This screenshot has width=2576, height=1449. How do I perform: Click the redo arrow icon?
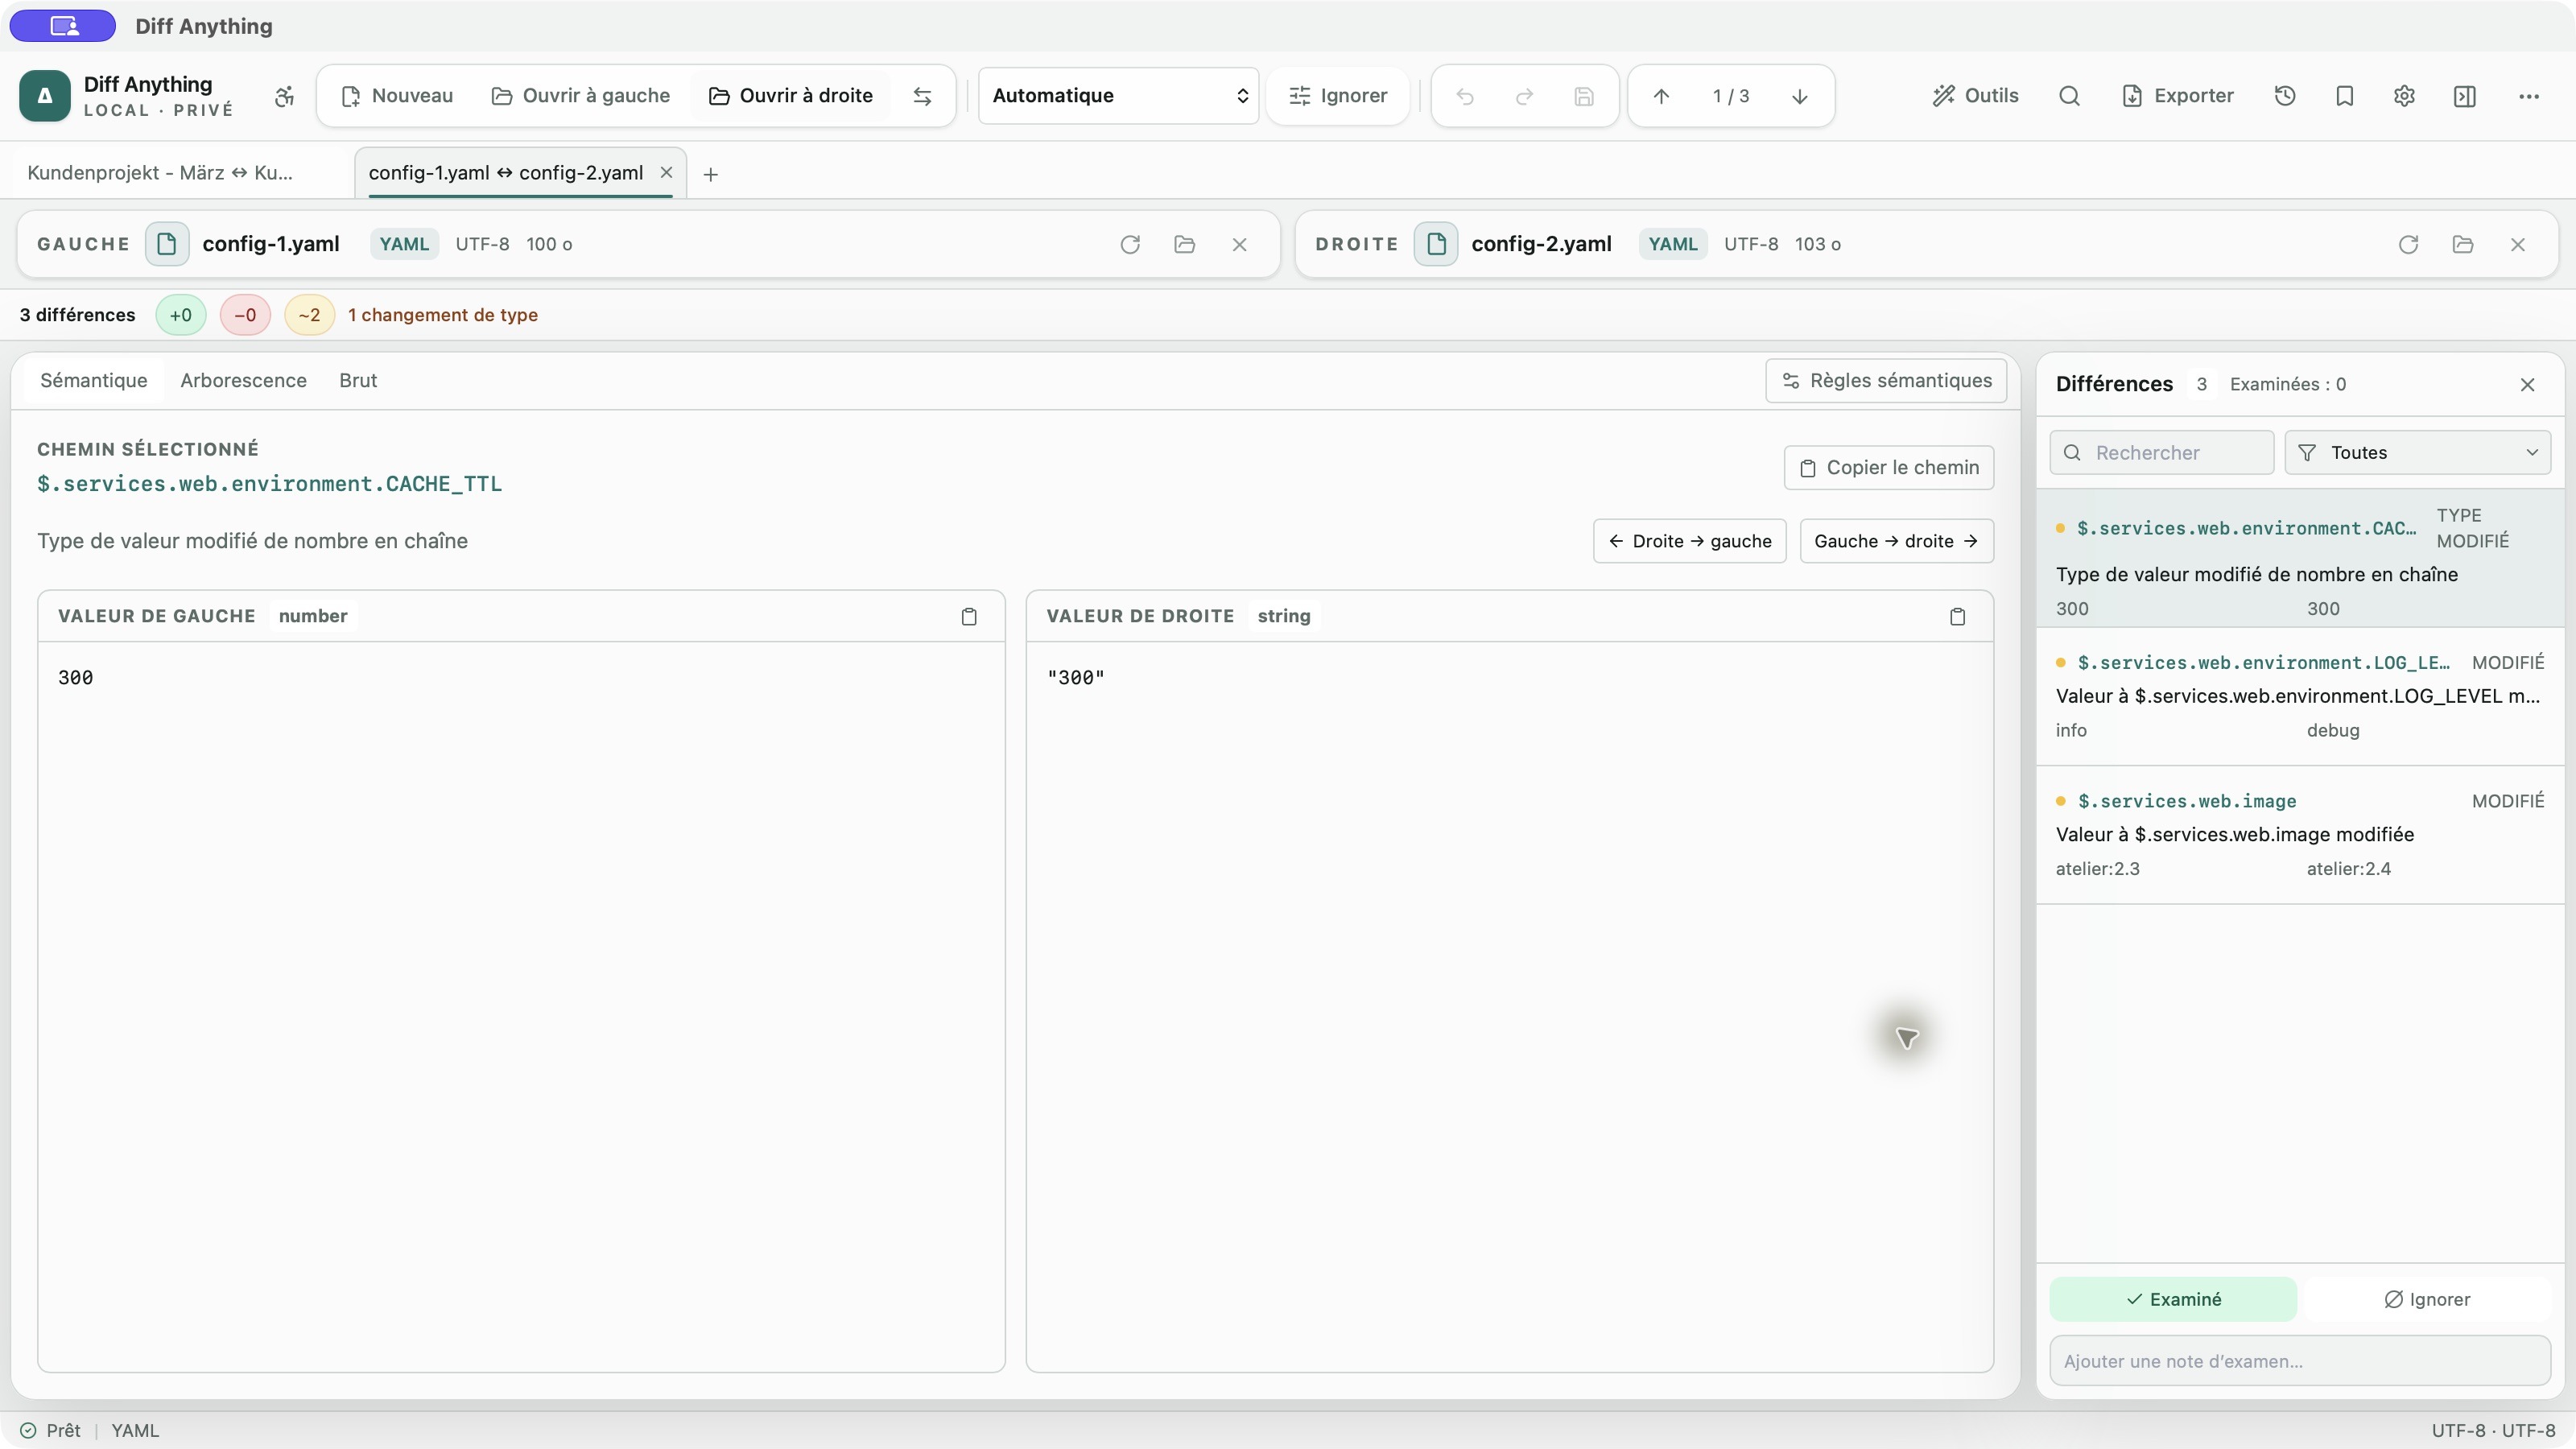(1524, 96)
